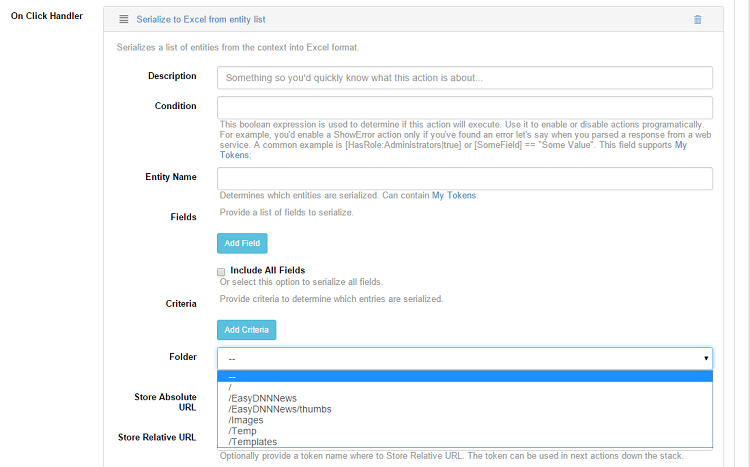Click the Add Field button

[242, 243]
